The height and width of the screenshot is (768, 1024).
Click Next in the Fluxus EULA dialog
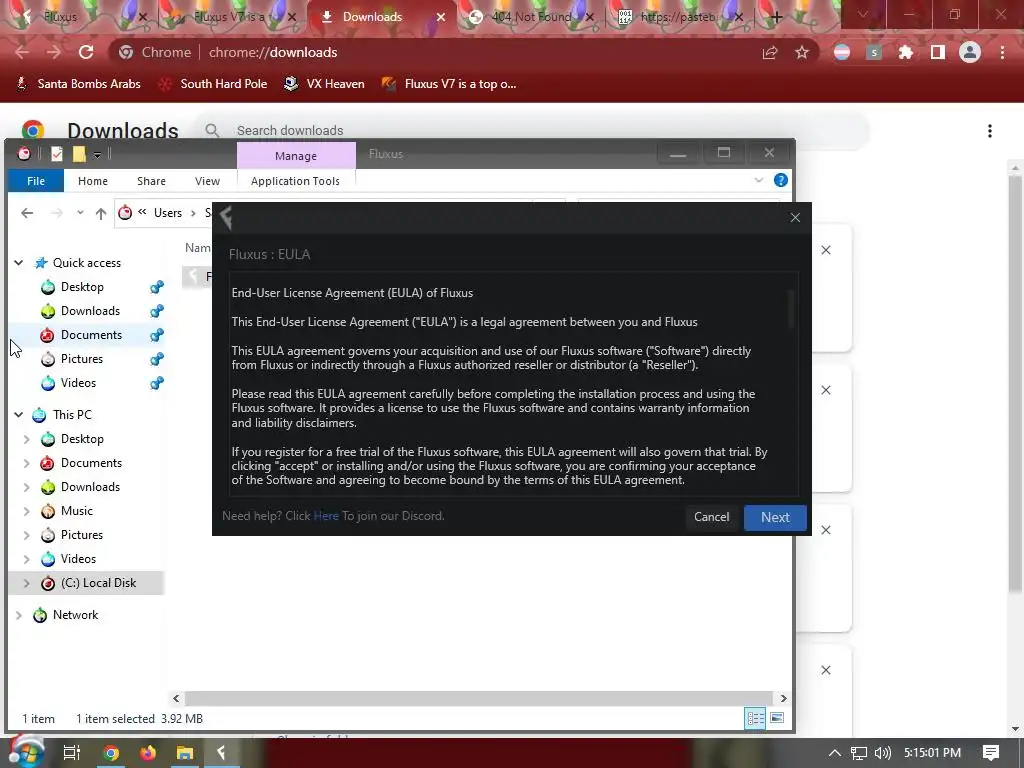[775, 517]
